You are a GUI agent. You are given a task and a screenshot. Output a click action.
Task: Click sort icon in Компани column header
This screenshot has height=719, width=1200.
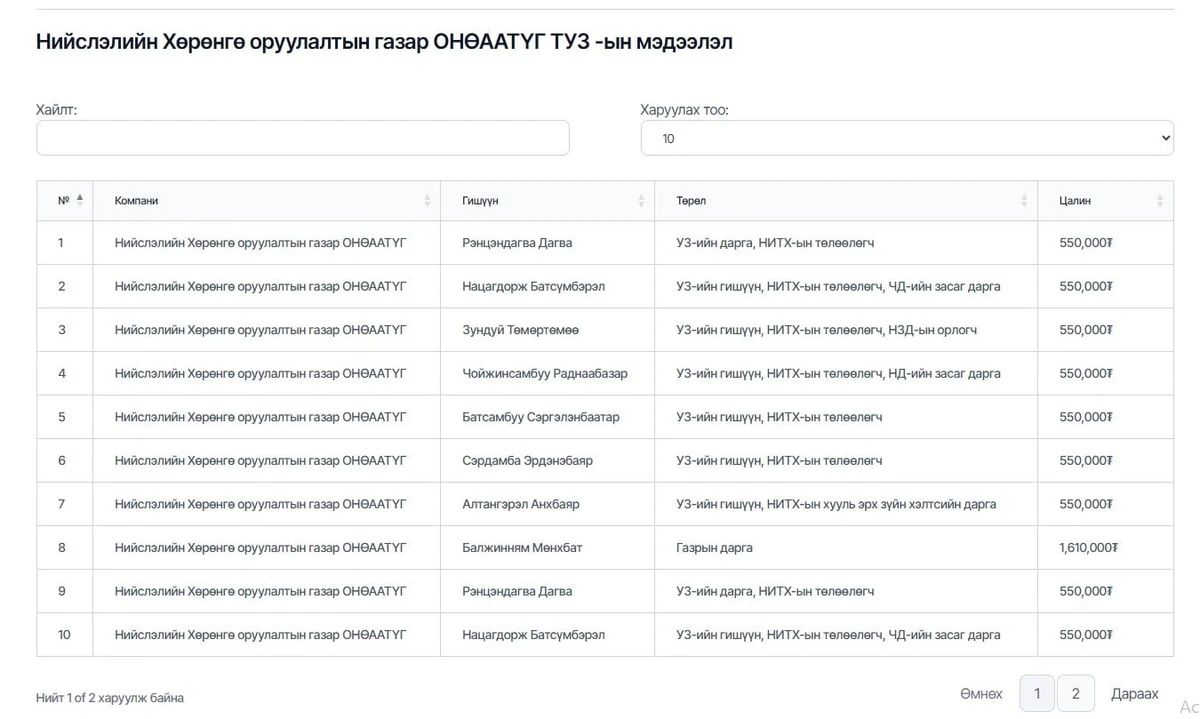tap(427, 201)
